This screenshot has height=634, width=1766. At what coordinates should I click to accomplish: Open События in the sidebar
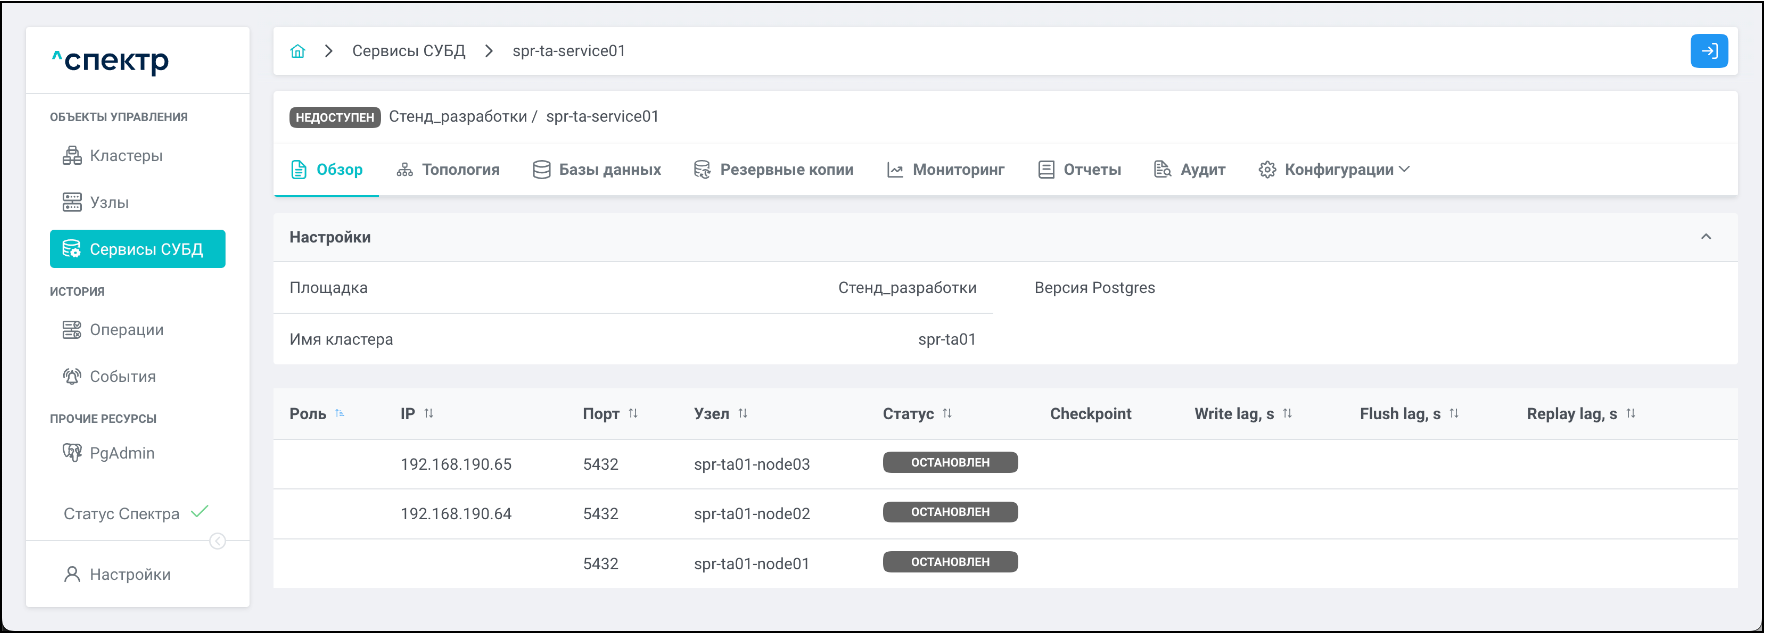(122, 377)
